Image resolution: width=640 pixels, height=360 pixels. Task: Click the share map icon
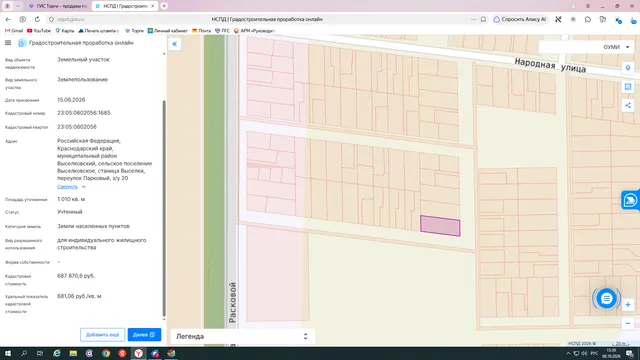628,105
